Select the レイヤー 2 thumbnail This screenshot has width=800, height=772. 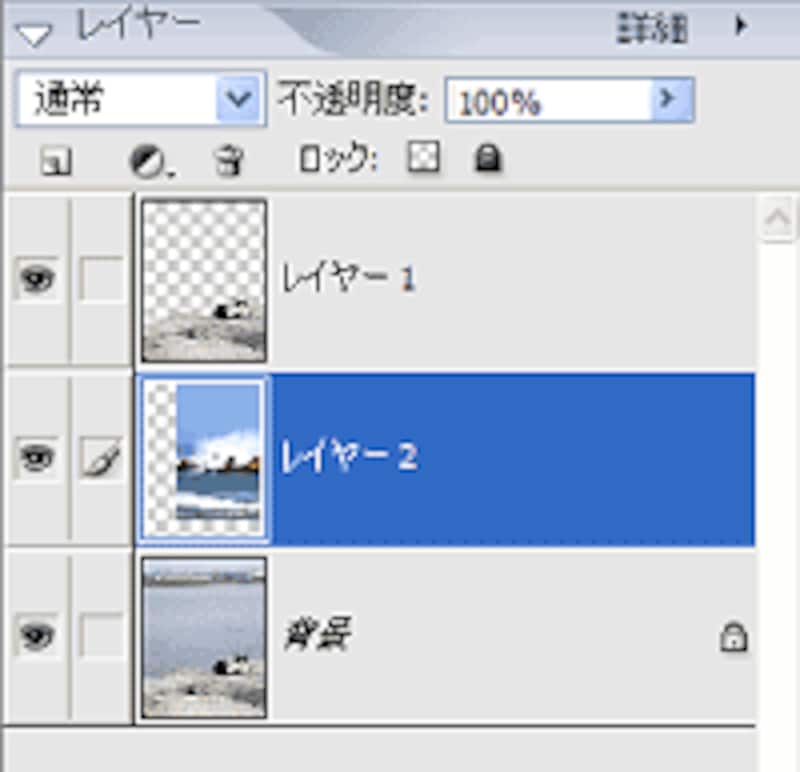pyautogui.click(x=204, y=459)
